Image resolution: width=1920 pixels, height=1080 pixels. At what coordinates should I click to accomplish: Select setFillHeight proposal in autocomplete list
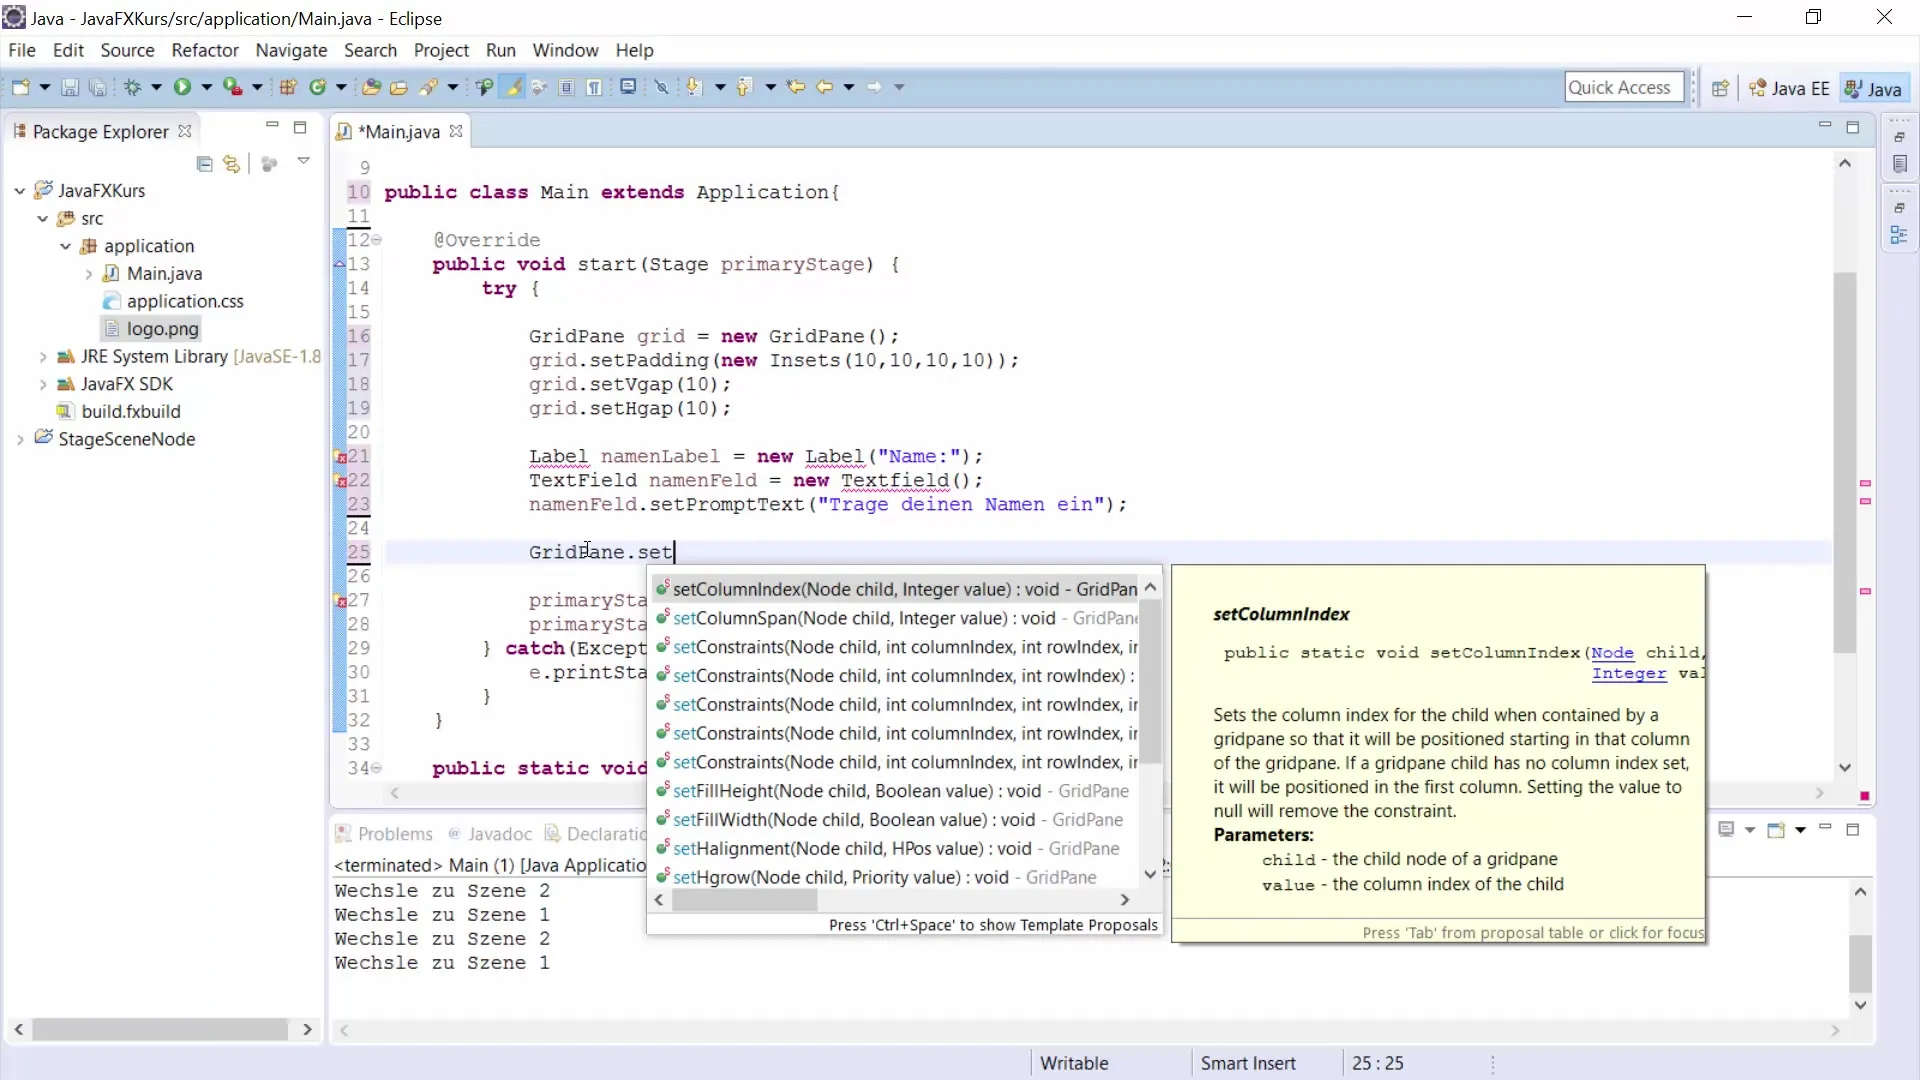tap(897, 791)
